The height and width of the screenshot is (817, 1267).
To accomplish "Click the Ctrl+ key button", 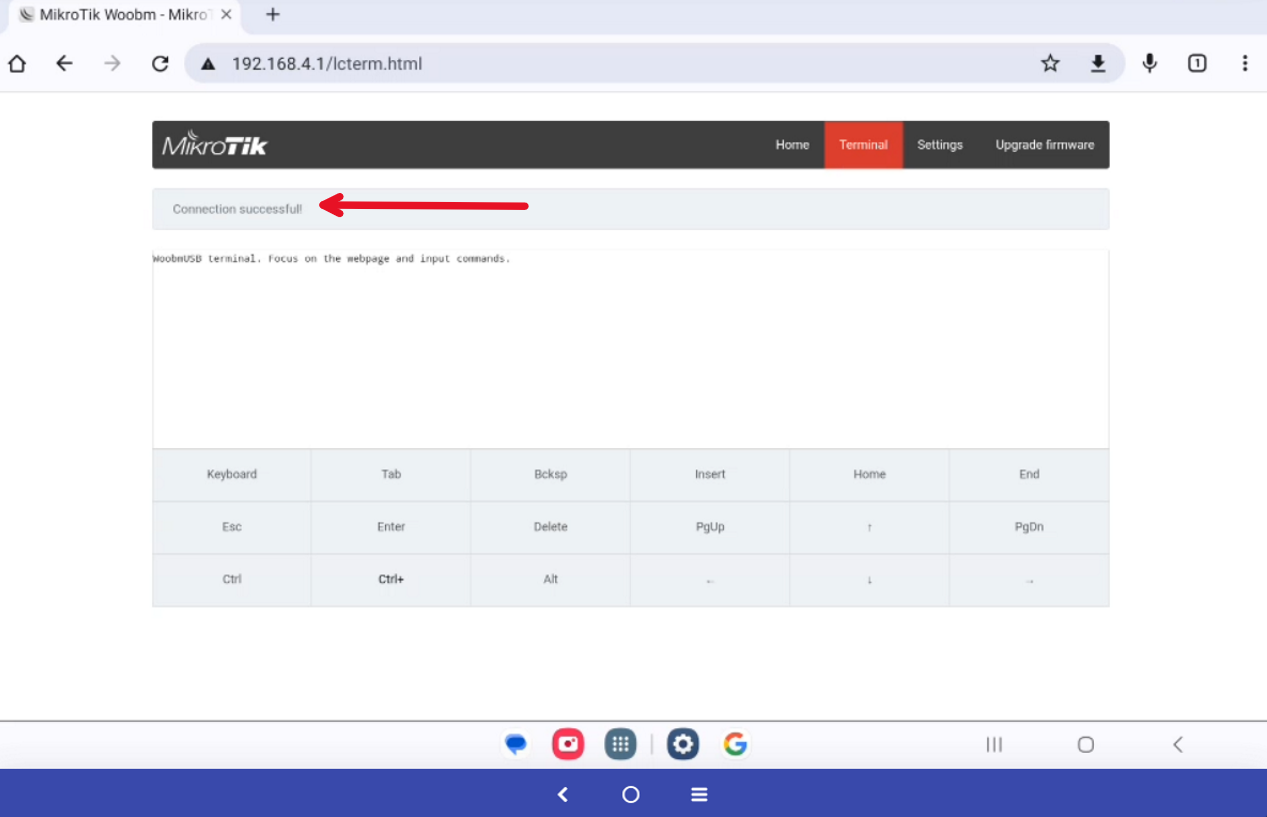I will (391, 580).
